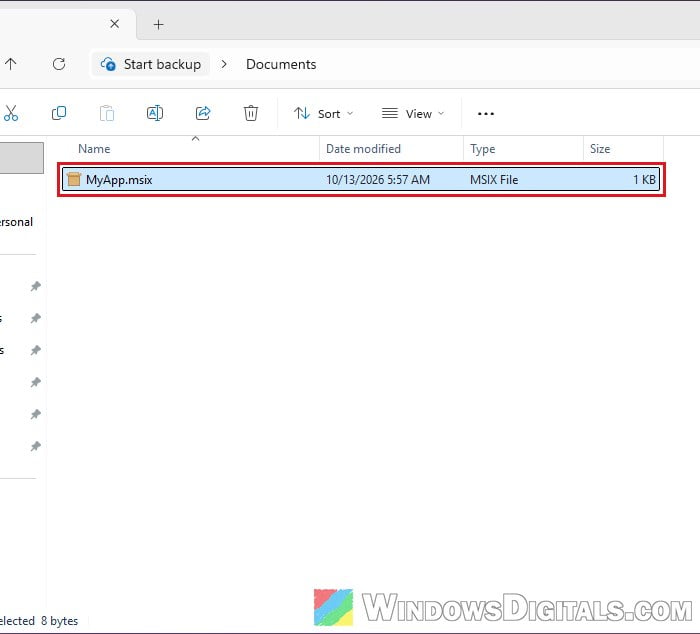Sort files by Date modified column

(x=363, y=149)
